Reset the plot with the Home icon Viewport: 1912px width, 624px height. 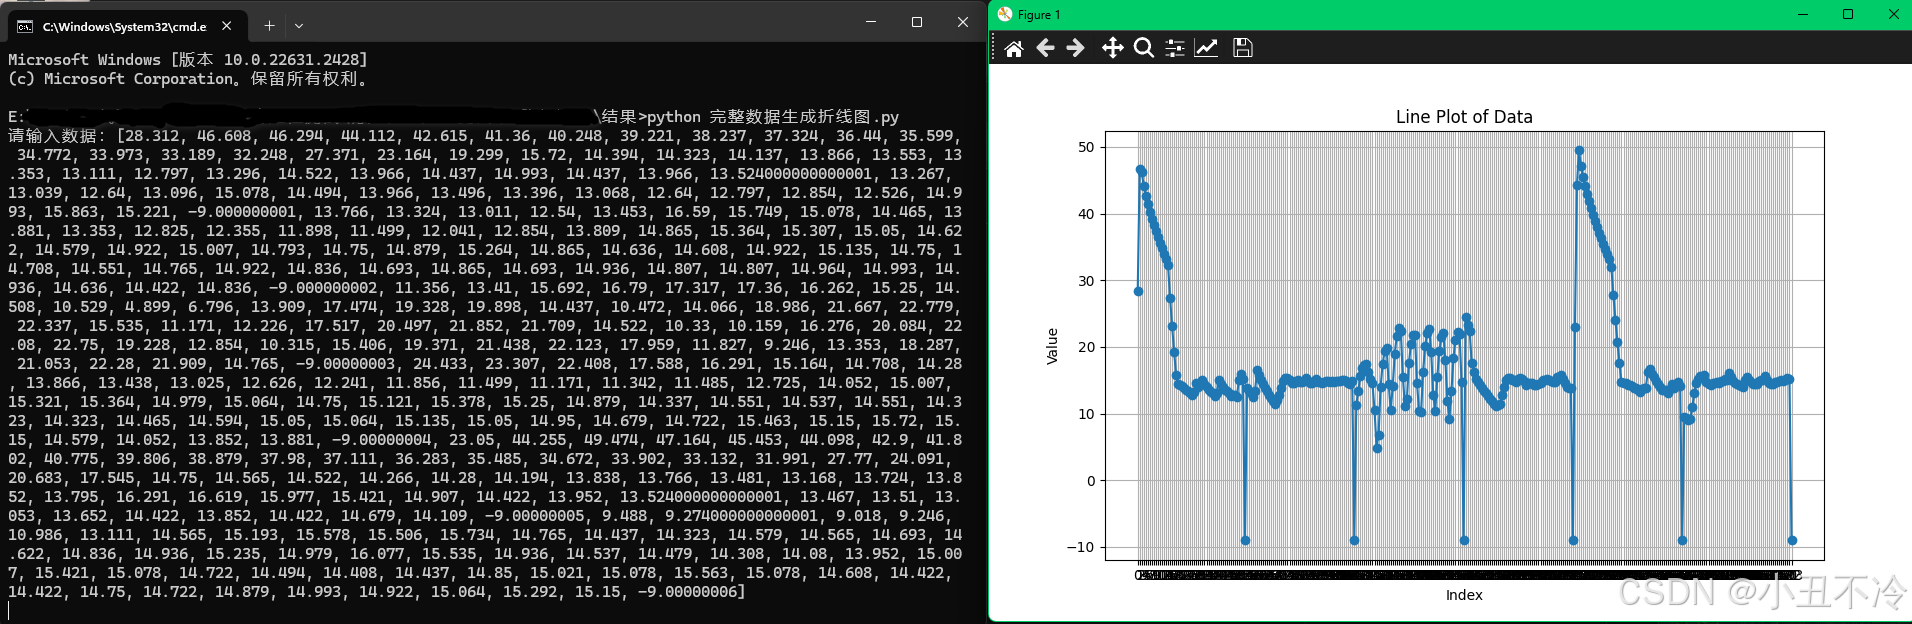pos(1014,48)
